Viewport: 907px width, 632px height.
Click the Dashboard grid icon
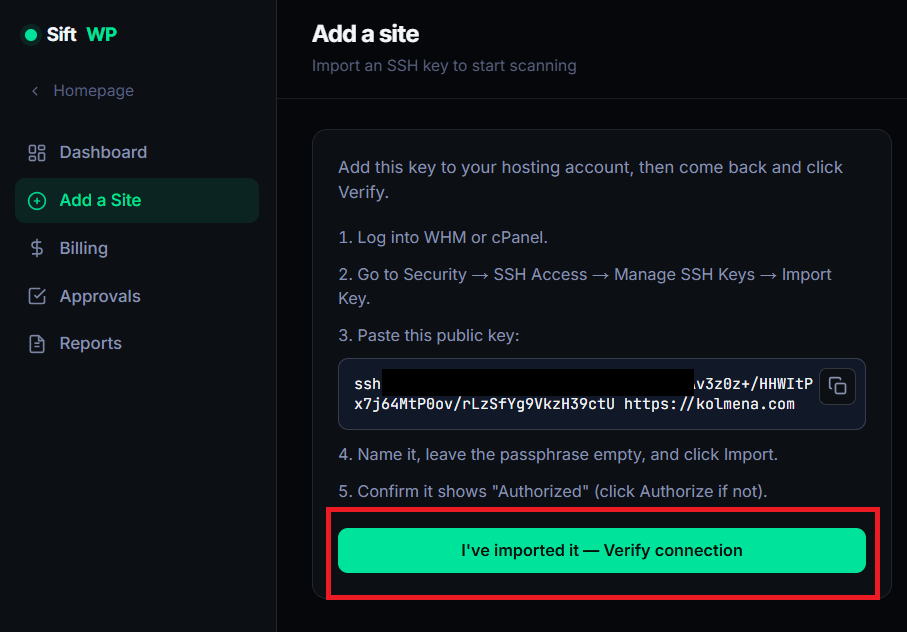[x=37, y=153]
